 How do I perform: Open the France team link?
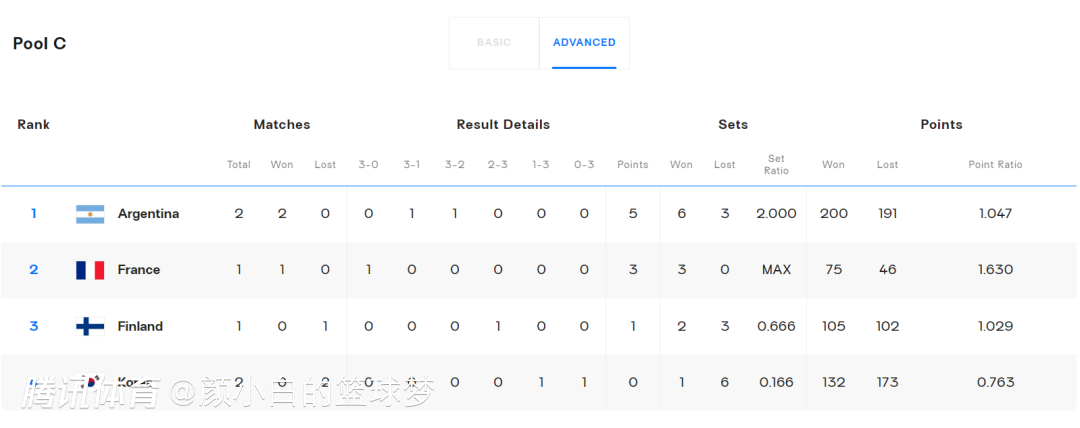pos(139,270)
